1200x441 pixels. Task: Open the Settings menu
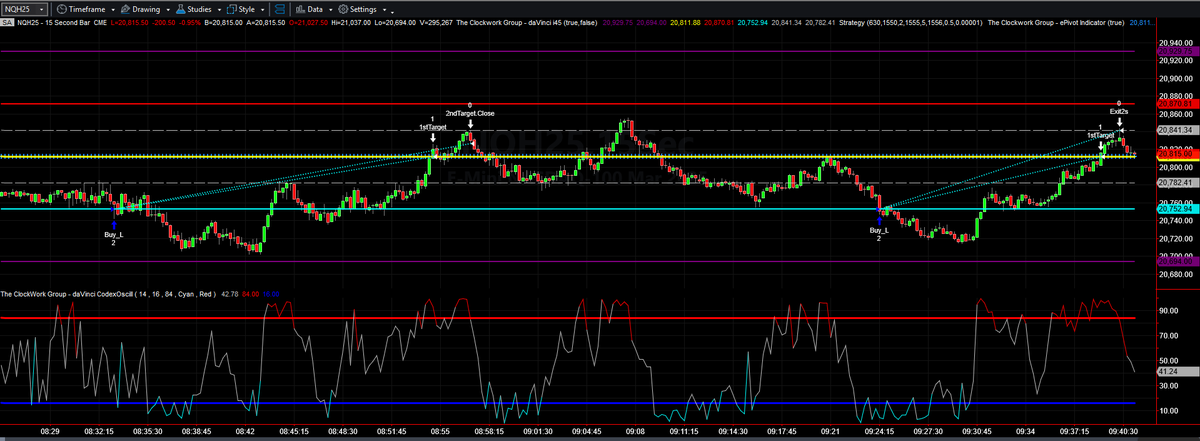click(357, 8)
